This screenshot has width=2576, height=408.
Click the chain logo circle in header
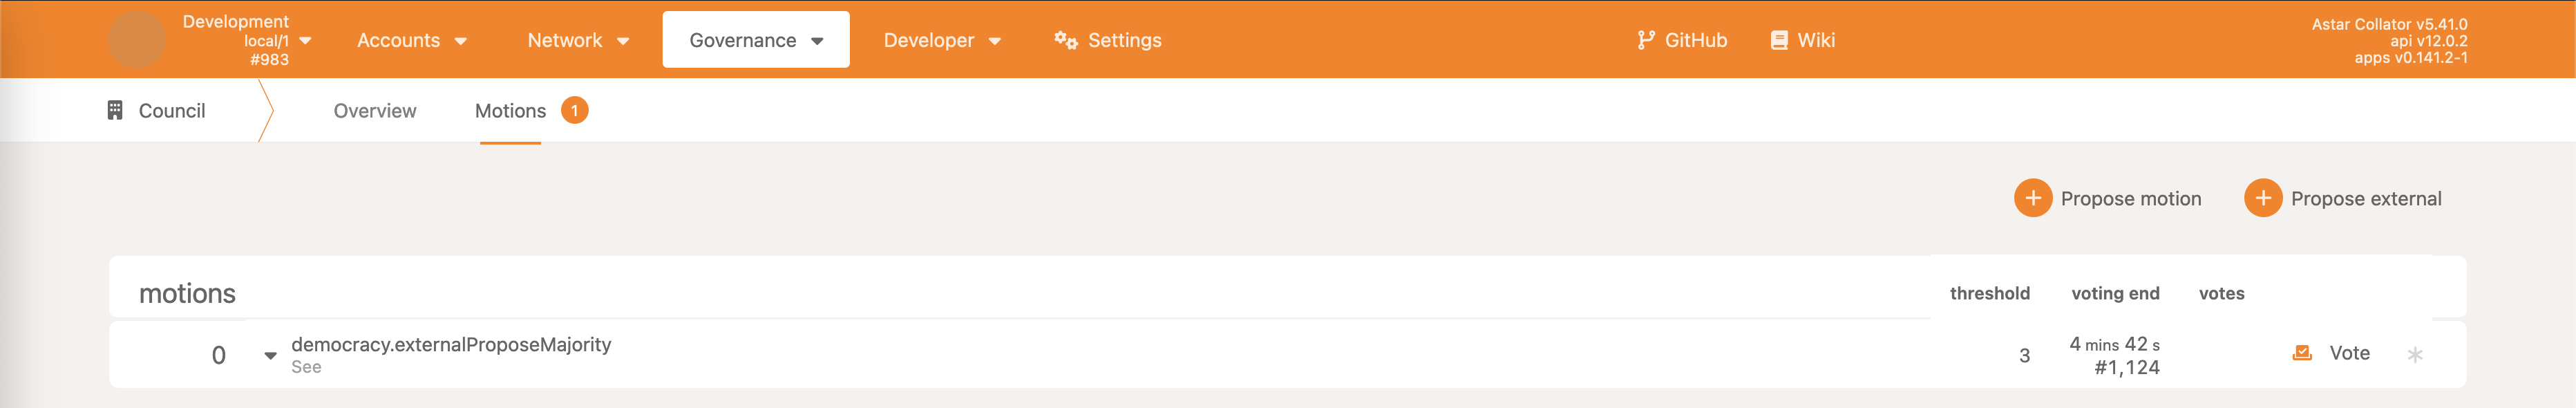point(136,40)
